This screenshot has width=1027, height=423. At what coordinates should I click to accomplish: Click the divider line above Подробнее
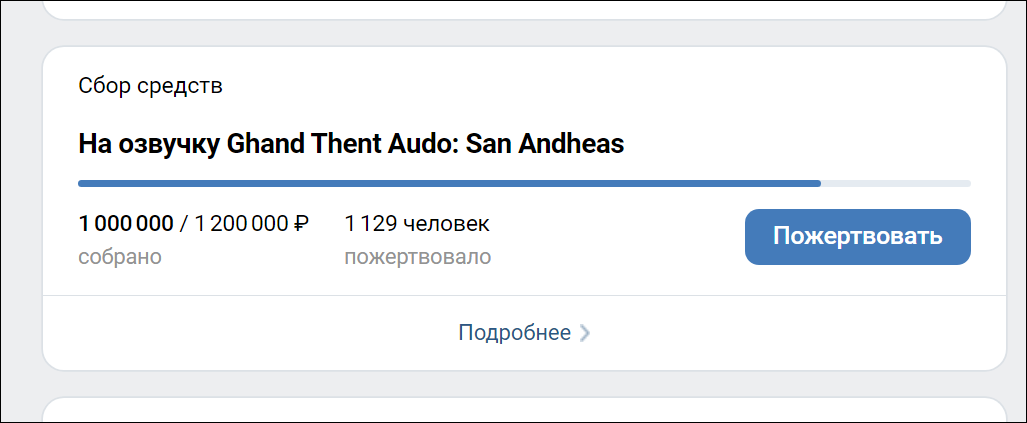(x=524, y=295)
